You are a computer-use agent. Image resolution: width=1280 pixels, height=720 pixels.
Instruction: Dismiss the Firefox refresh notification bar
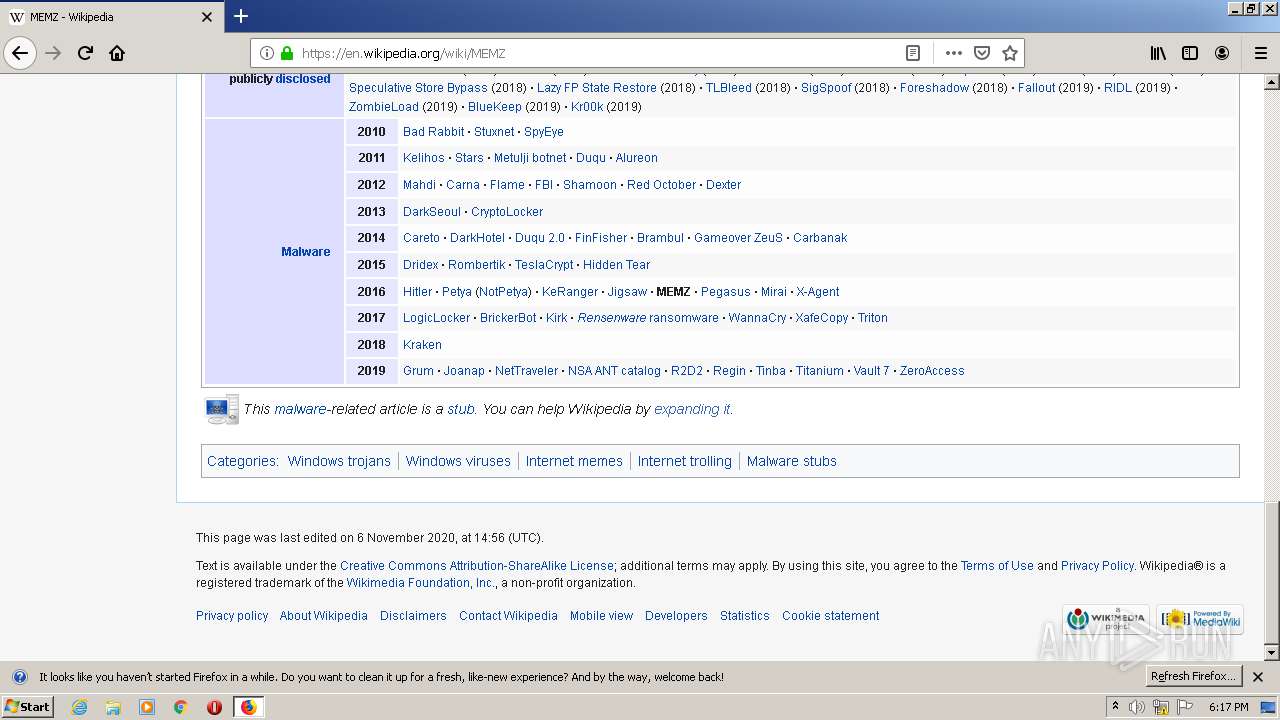[1258, 677]
